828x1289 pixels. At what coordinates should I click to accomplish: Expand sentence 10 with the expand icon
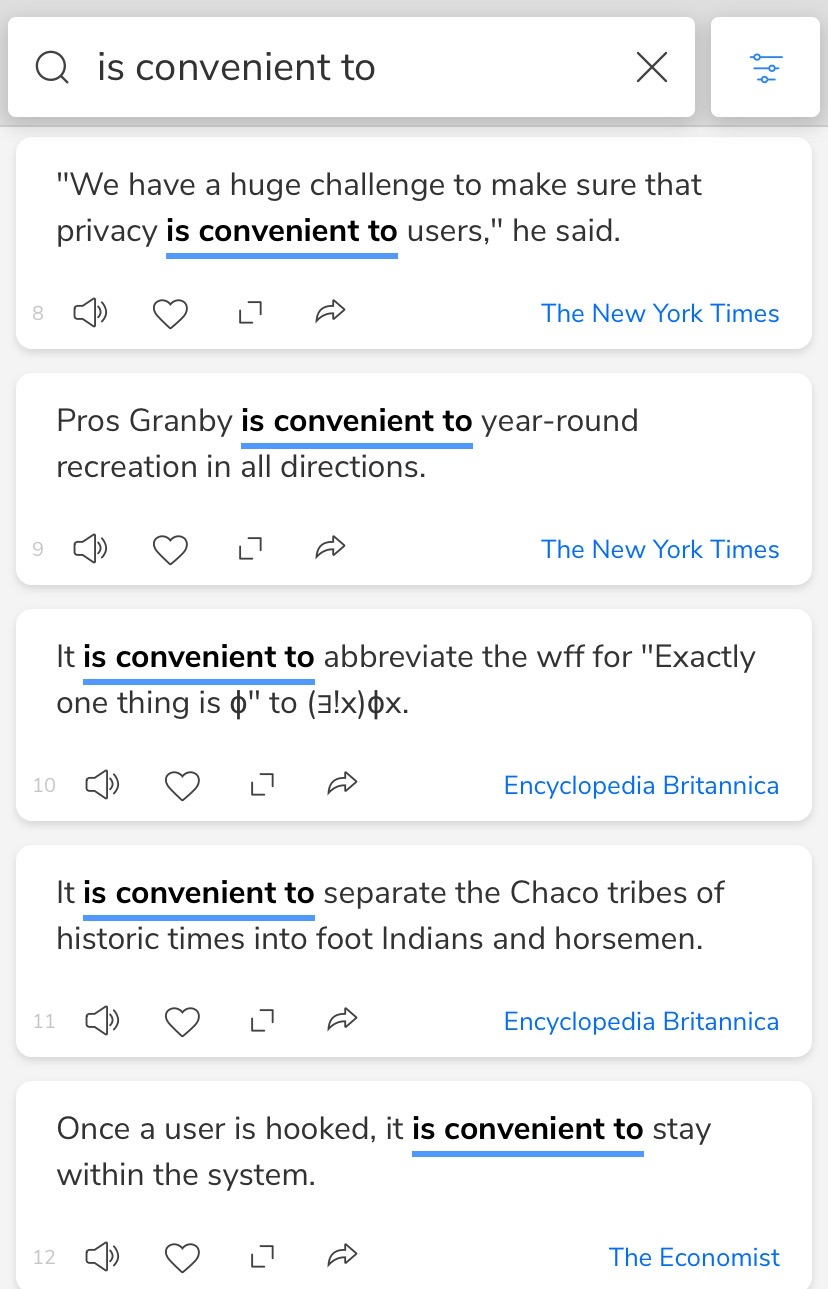(x=262, y=786)
